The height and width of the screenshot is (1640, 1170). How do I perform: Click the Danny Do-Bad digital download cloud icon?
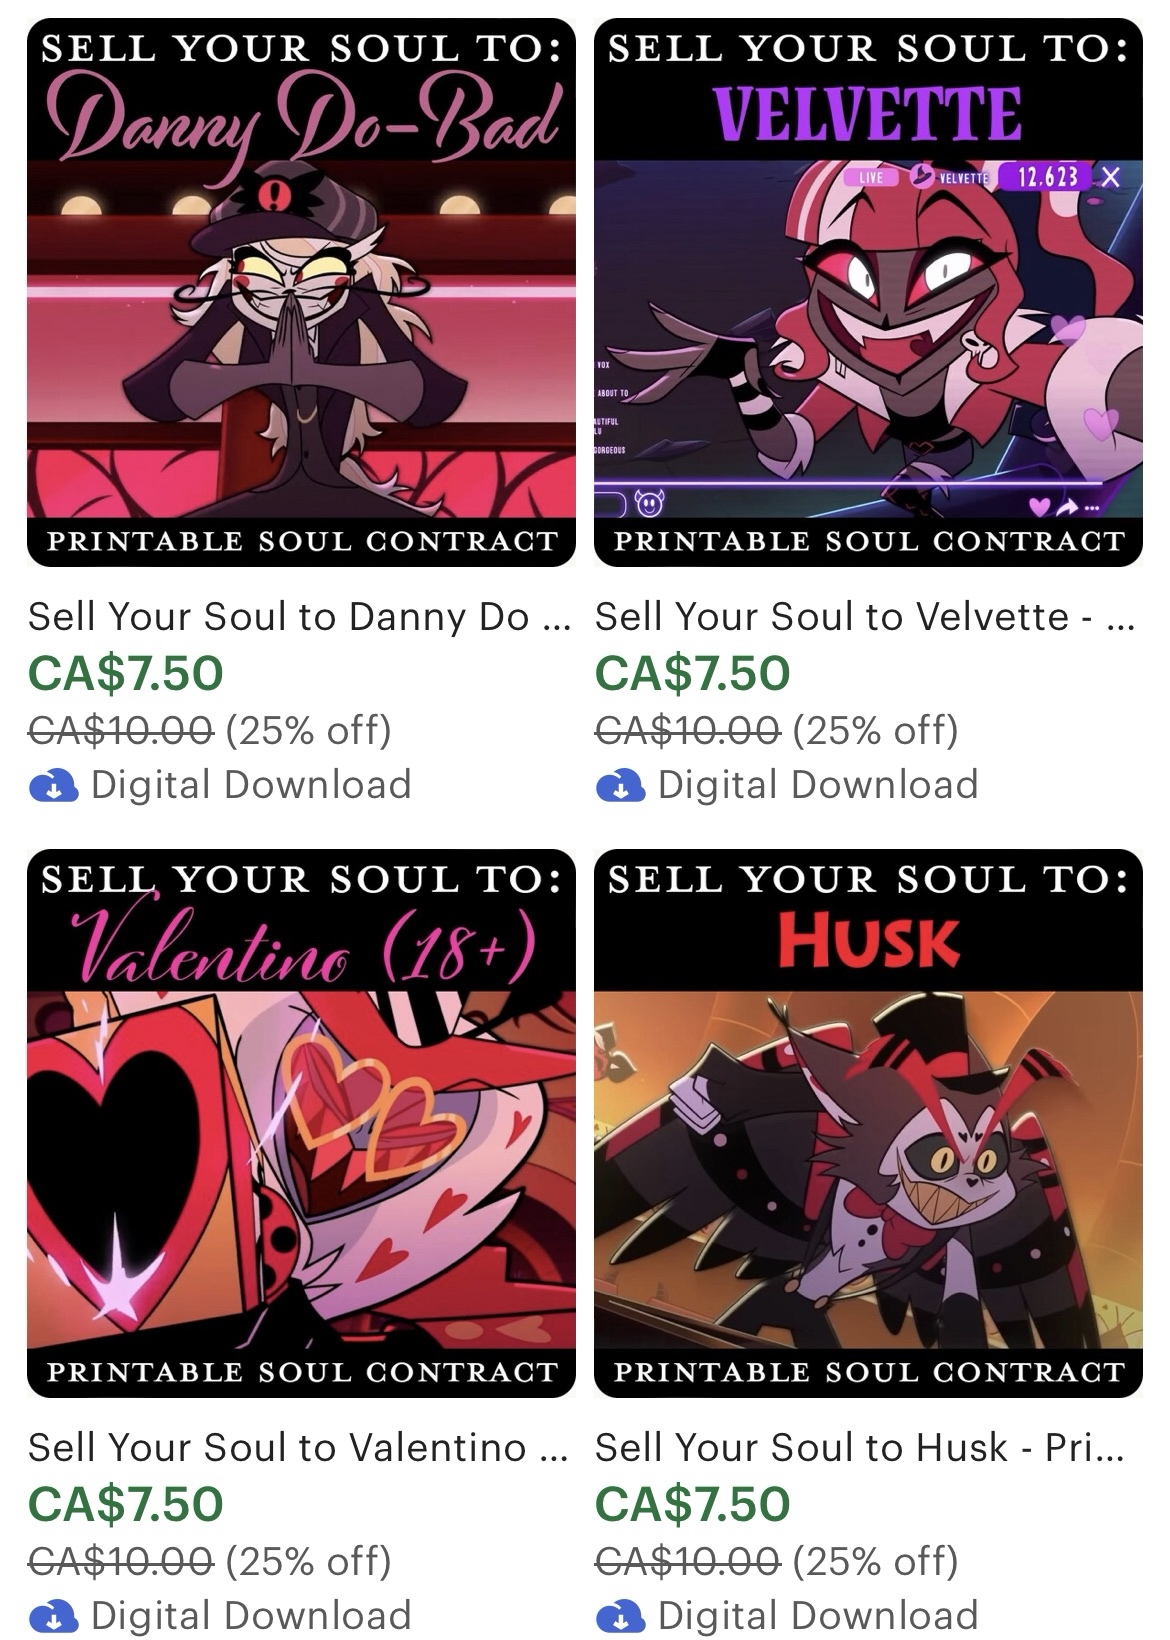coord(54,786)
